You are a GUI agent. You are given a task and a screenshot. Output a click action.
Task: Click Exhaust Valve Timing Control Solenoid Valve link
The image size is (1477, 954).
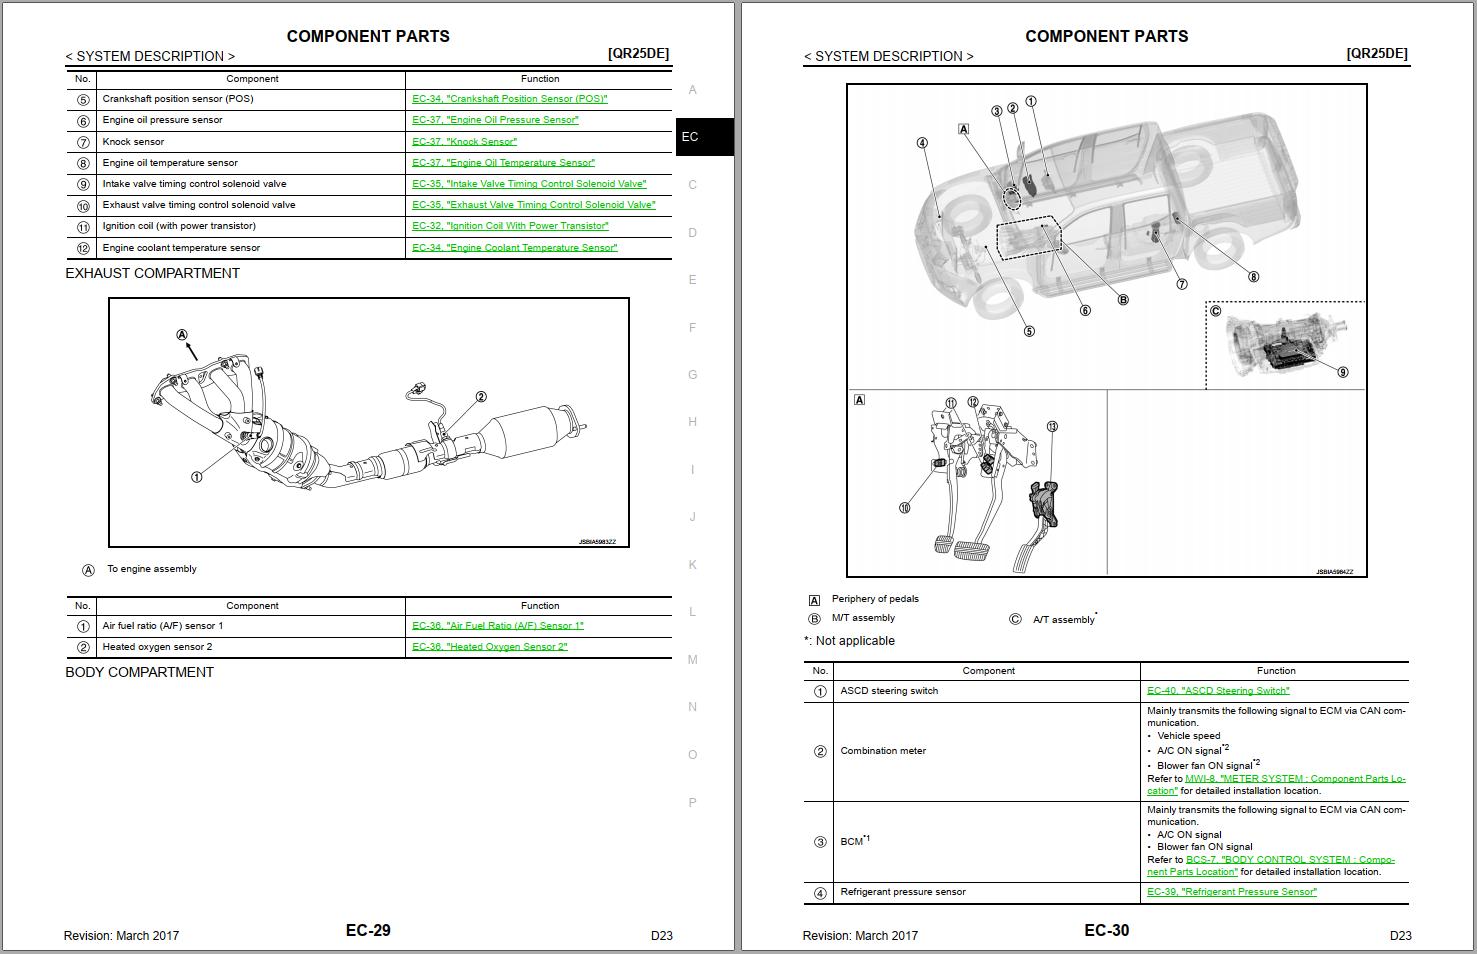[x=533, y=205]
